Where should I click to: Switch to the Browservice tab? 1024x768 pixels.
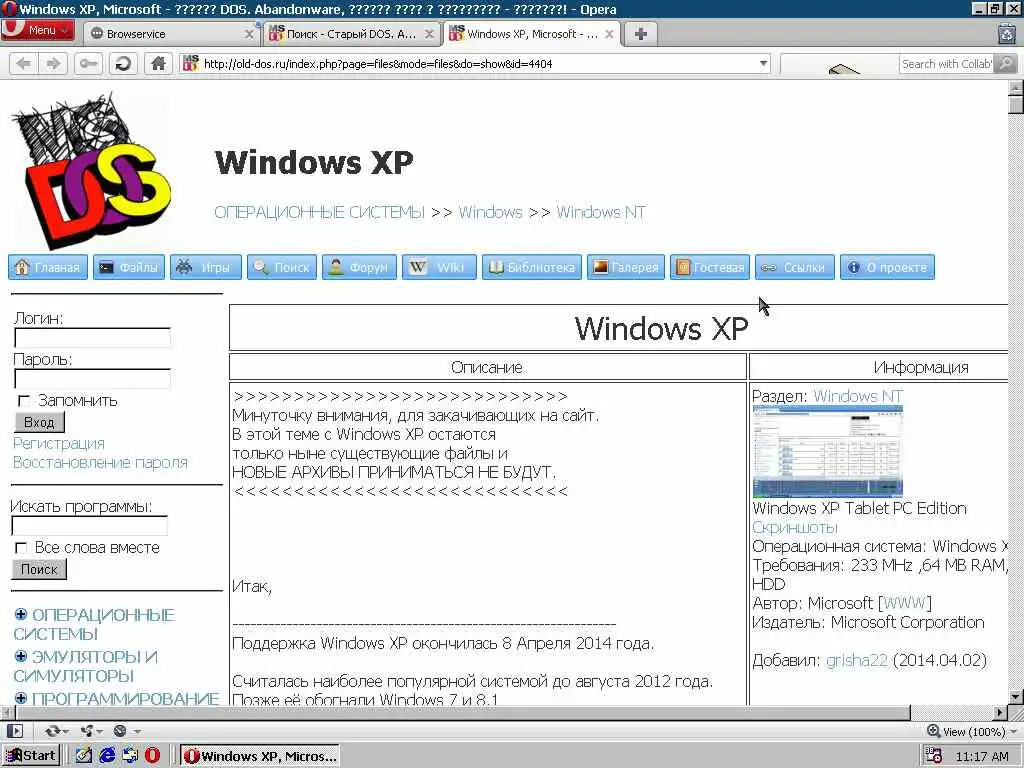tap(170, 33)
